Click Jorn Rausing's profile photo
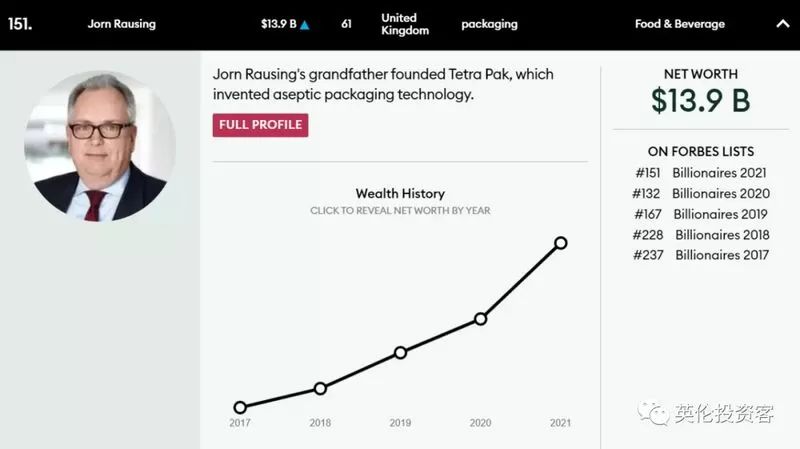 coord(100,146)
